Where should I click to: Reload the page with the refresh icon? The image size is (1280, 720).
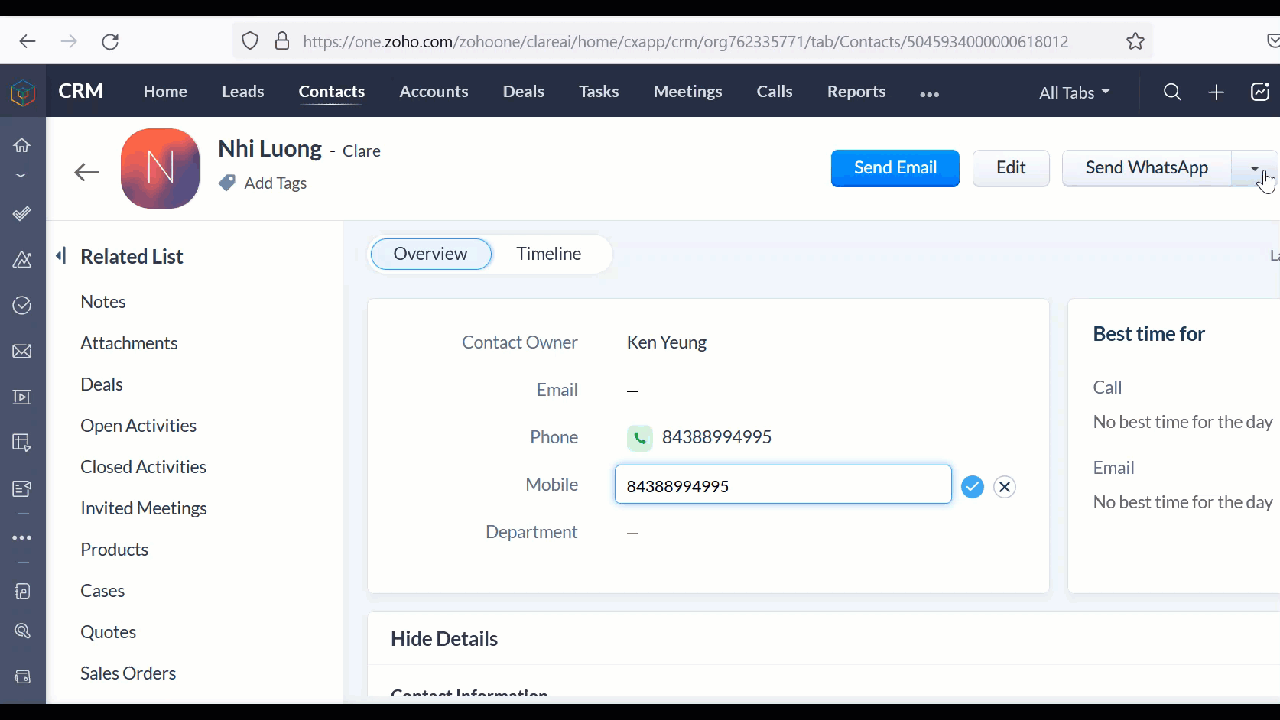pos(110,41)
